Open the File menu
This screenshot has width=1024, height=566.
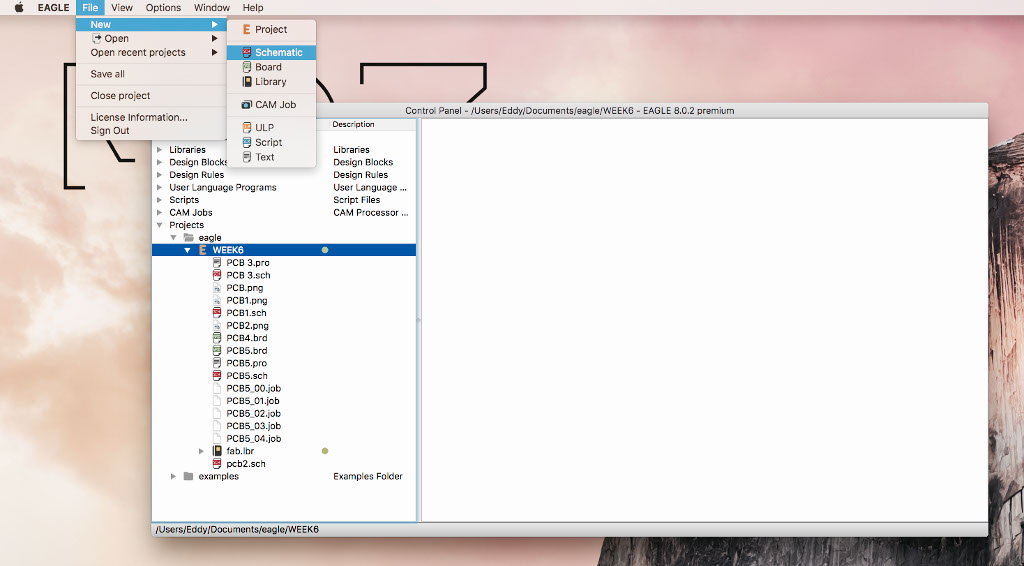coord(90,7)
